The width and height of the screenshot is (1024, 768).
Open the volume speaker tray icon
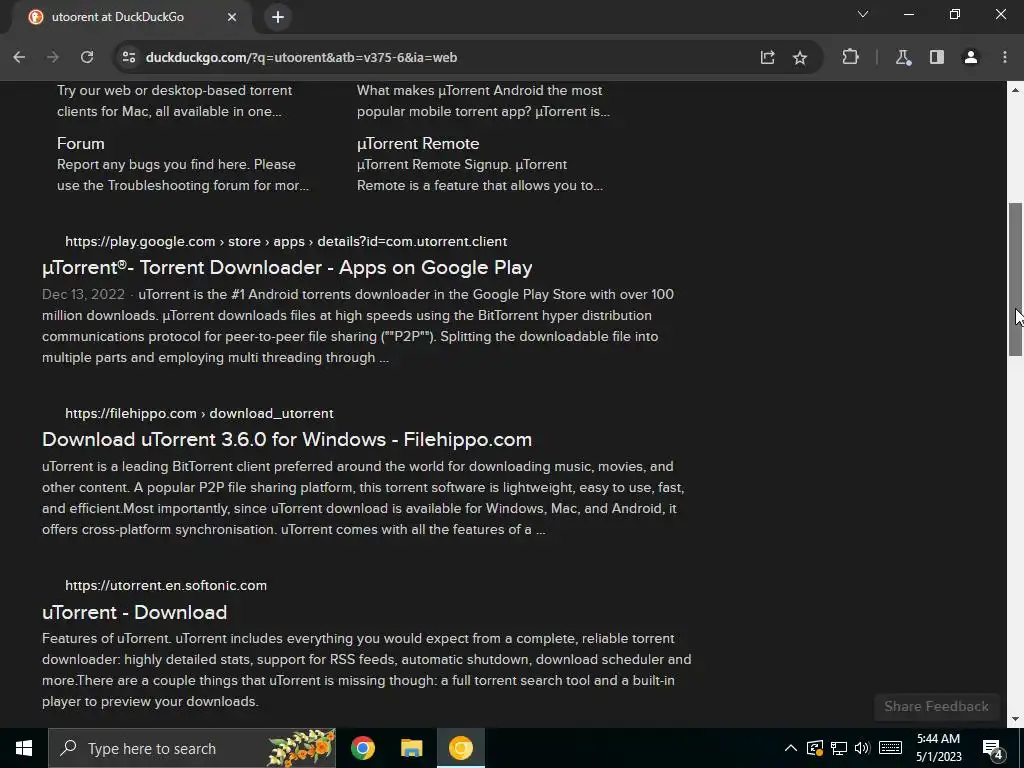point(862,748)
